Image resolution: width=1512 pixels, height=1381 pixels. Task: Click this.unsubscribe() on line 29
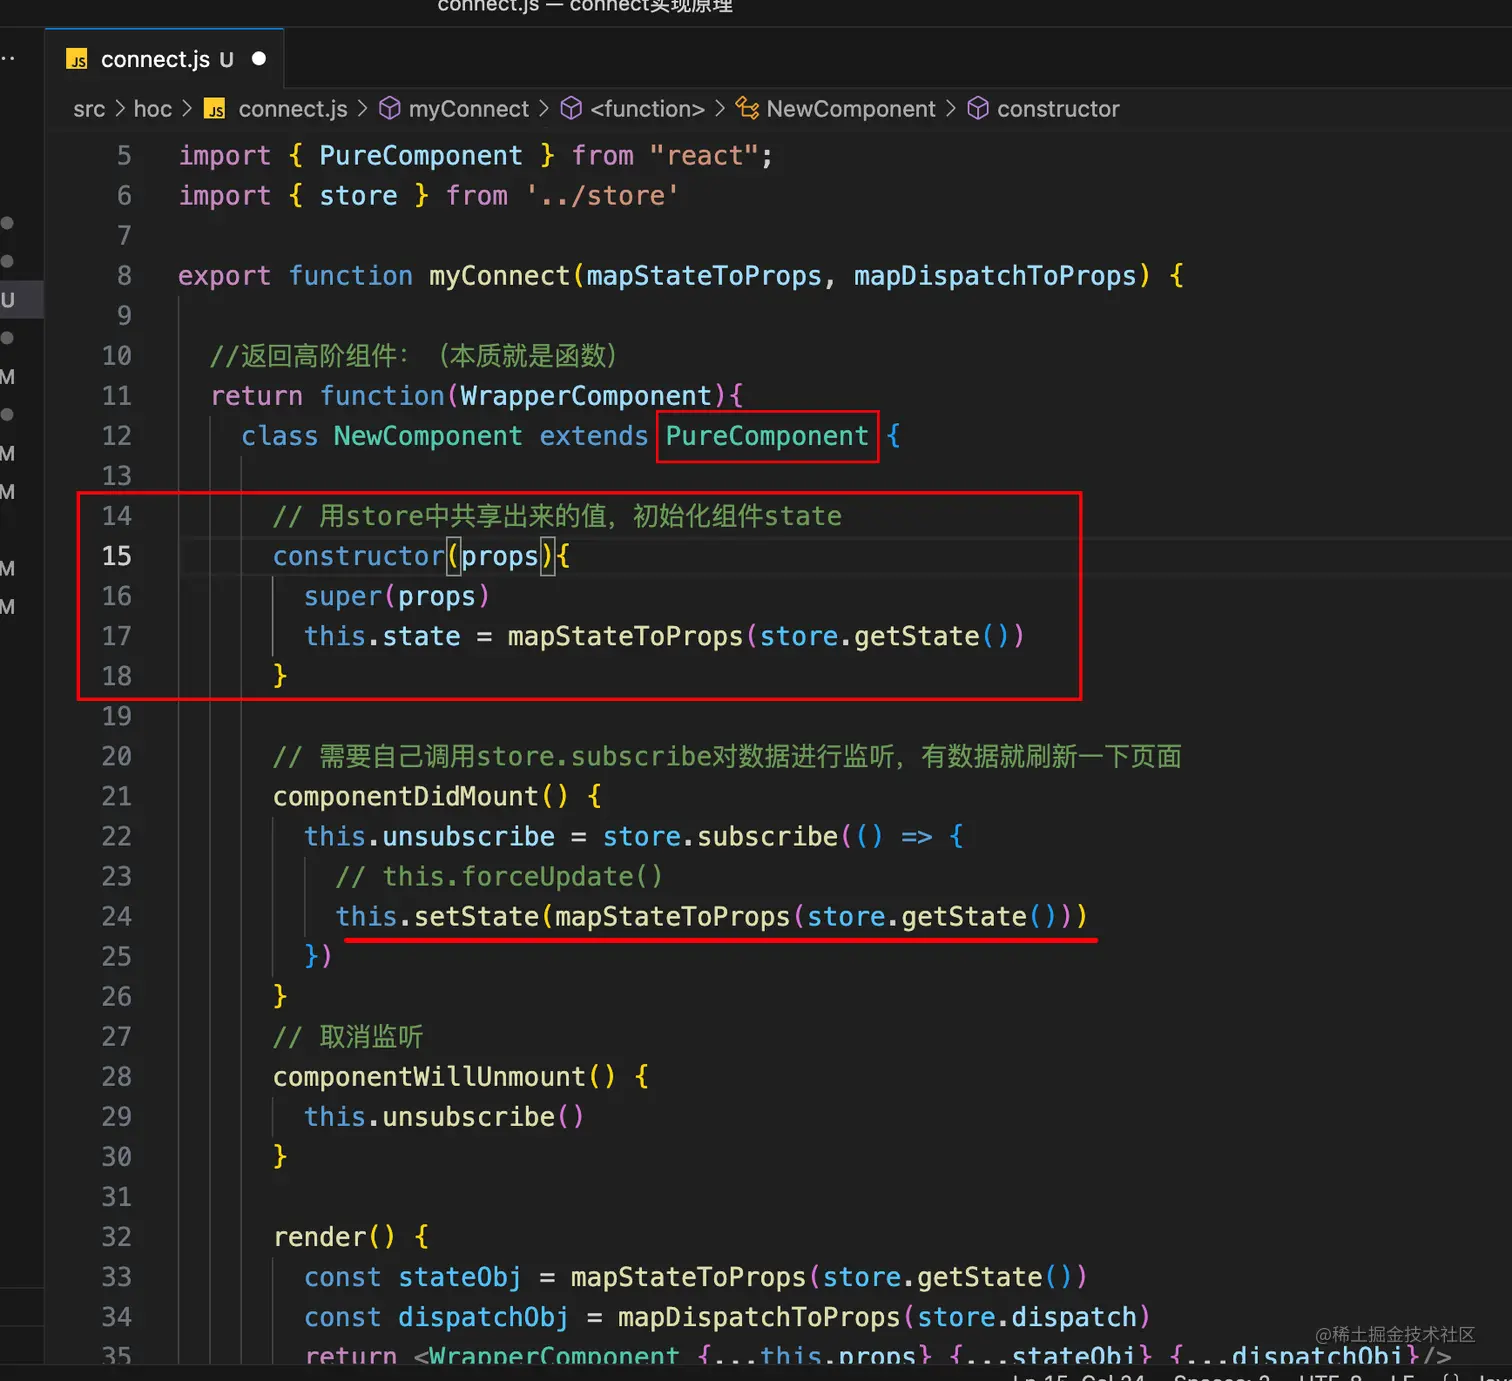tap(444, 1117)
